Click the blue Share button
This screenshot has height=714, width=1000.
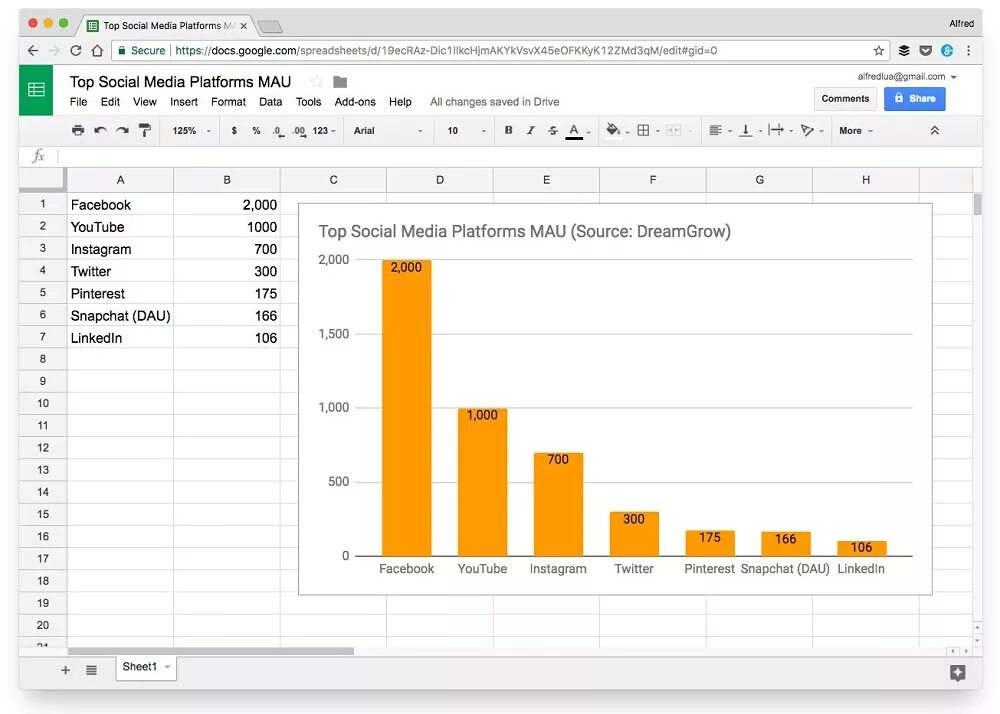(915, 99)
